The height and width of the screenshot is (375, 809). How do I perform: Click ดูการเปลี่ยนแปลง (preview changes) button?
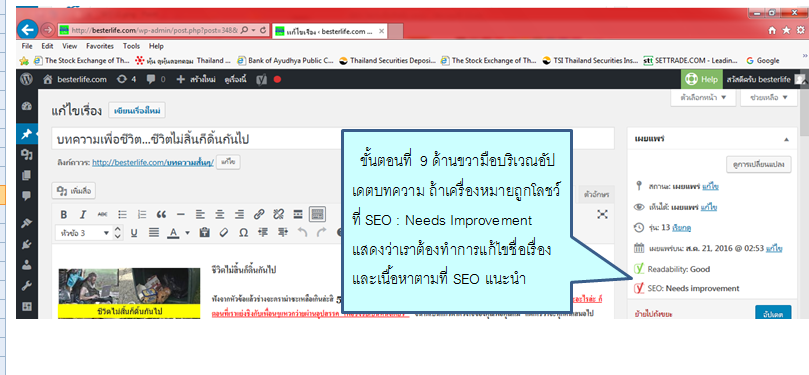point(758,164)
